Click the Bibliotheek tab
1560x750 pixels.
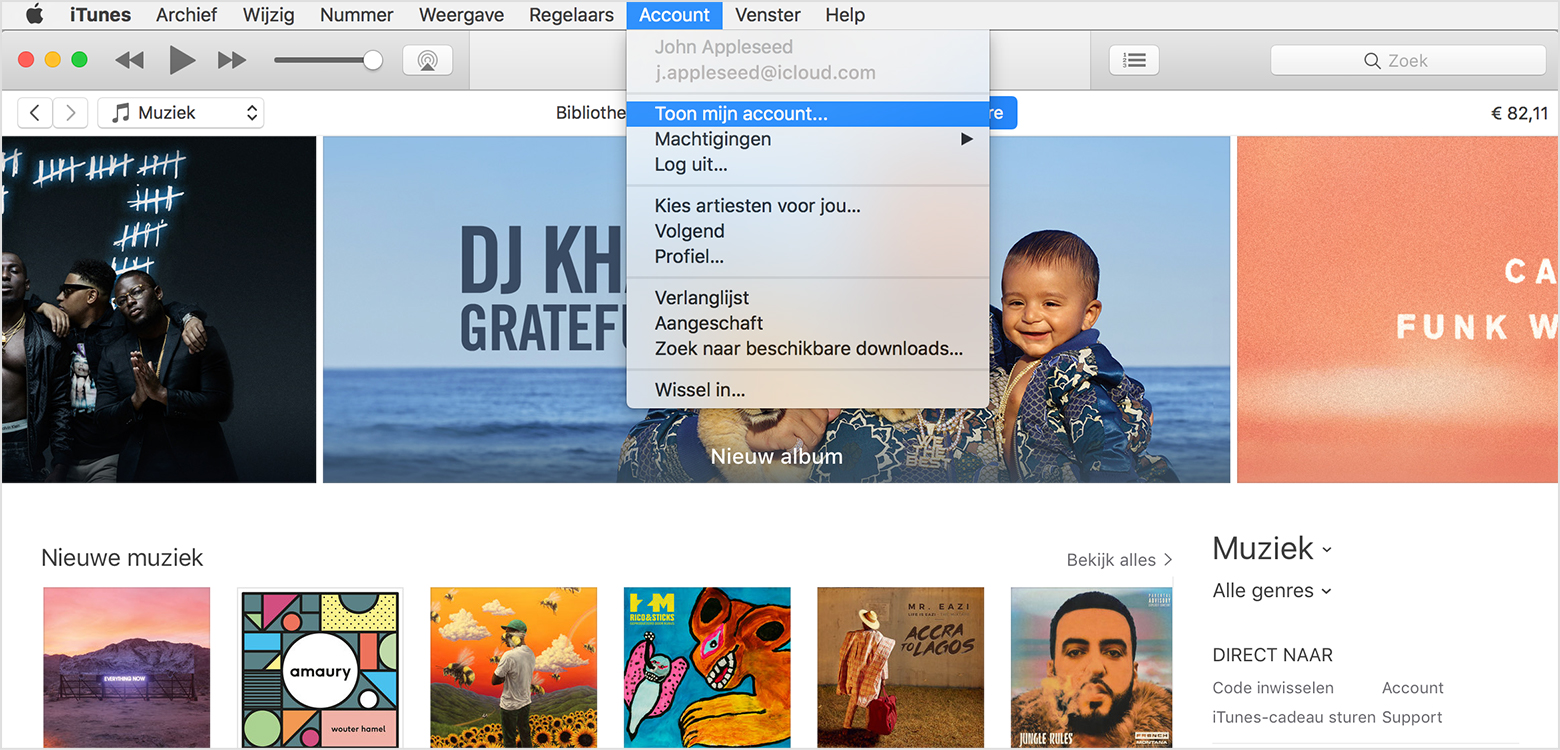coord(591,113)
